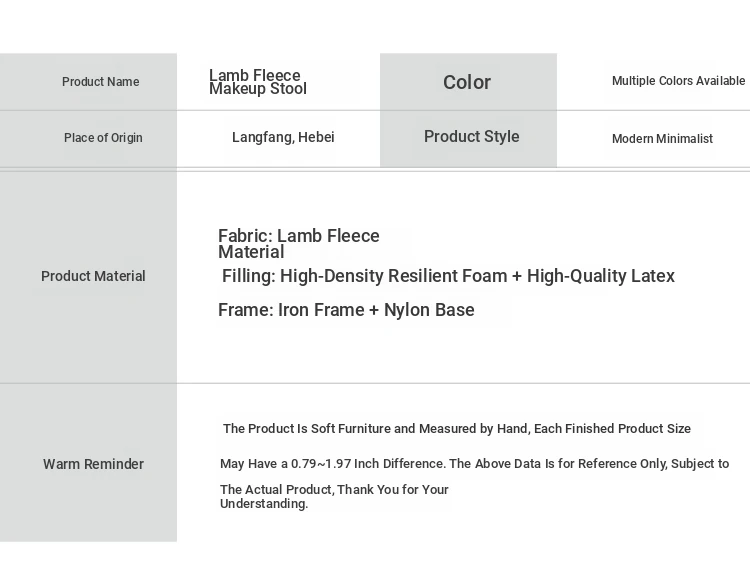Viewport: 750px width, 578px height.
Task: Click the Product Name label cell
Action: coord(100,82)
